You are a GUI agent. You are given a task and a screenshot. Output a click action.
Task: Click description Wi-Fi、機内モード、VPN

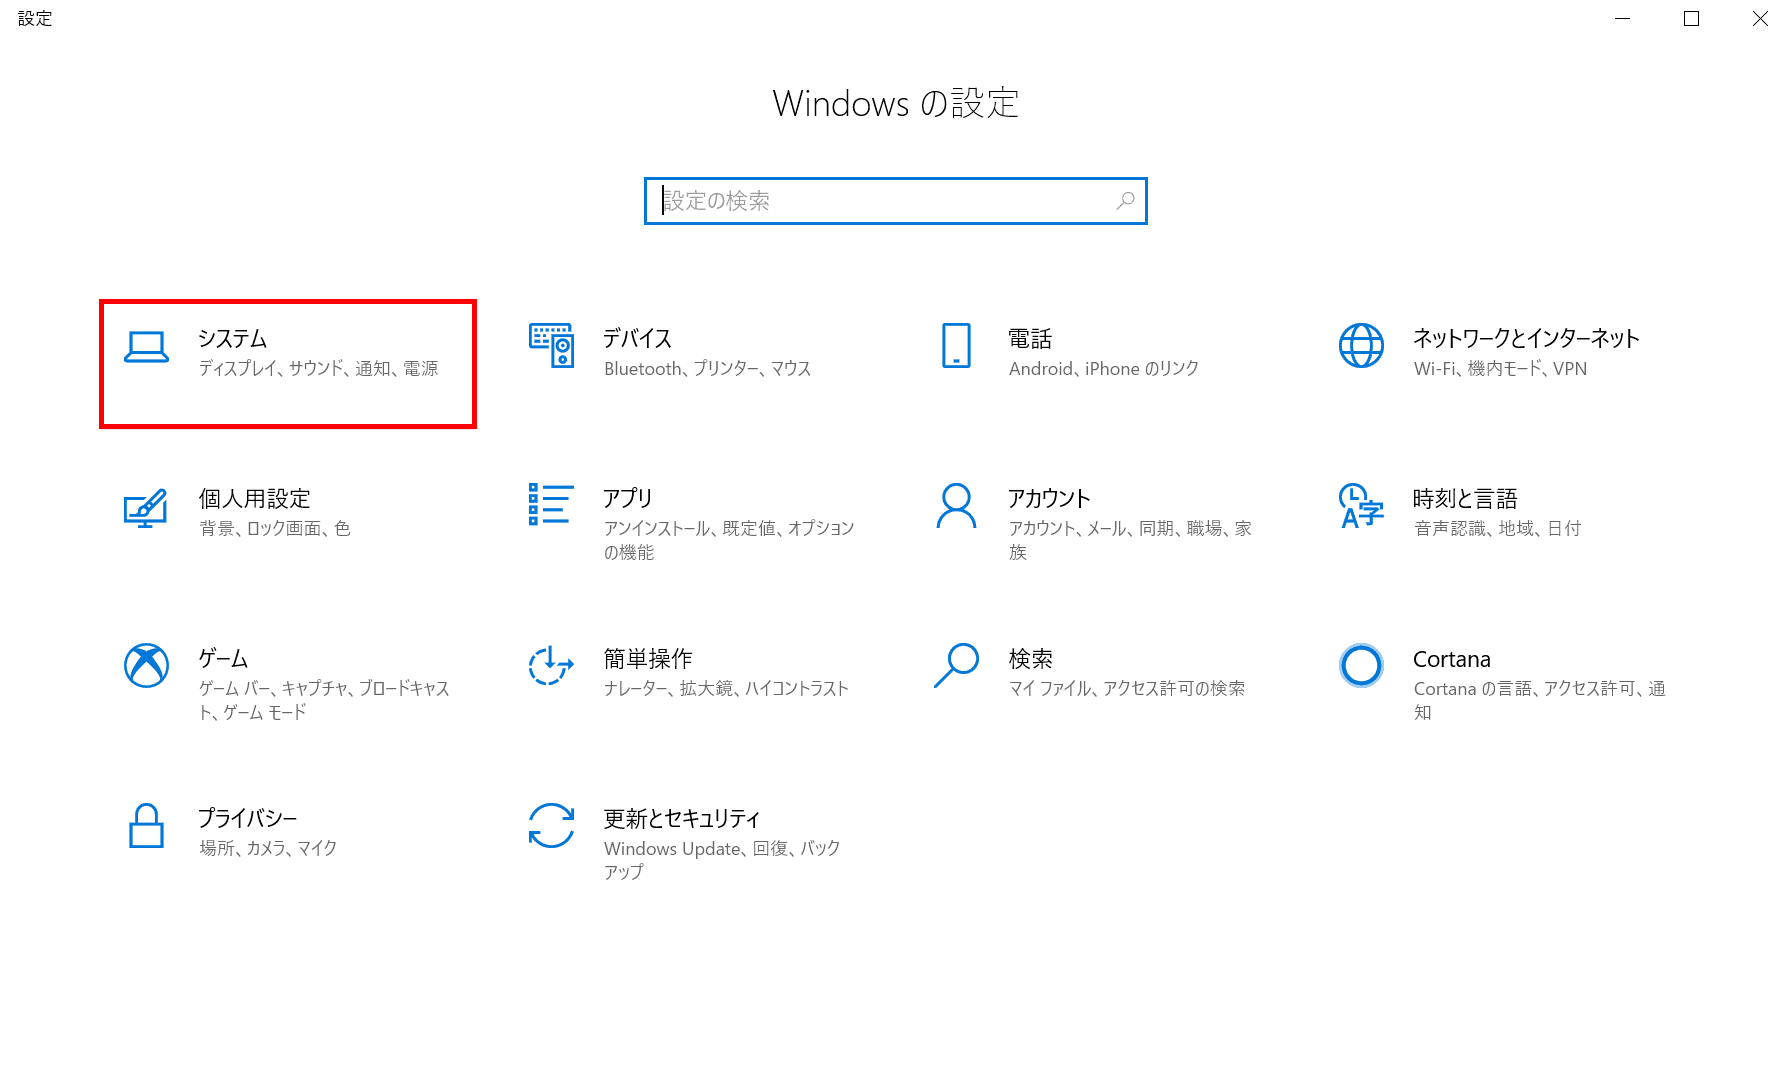click(x=1500, y=369)
